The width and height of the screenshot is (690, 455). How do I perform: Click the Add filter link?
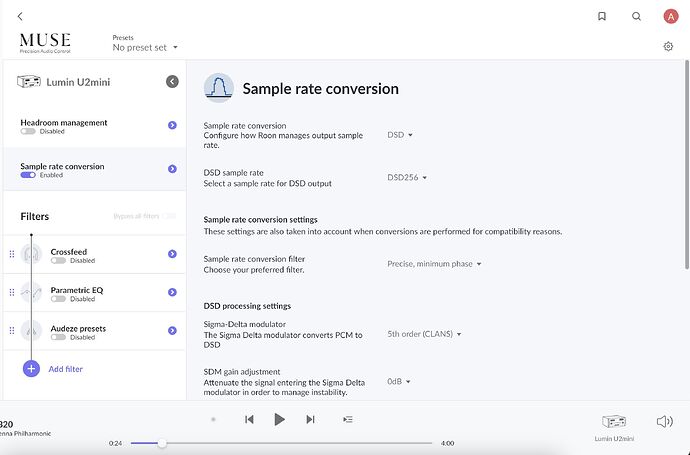66,369
